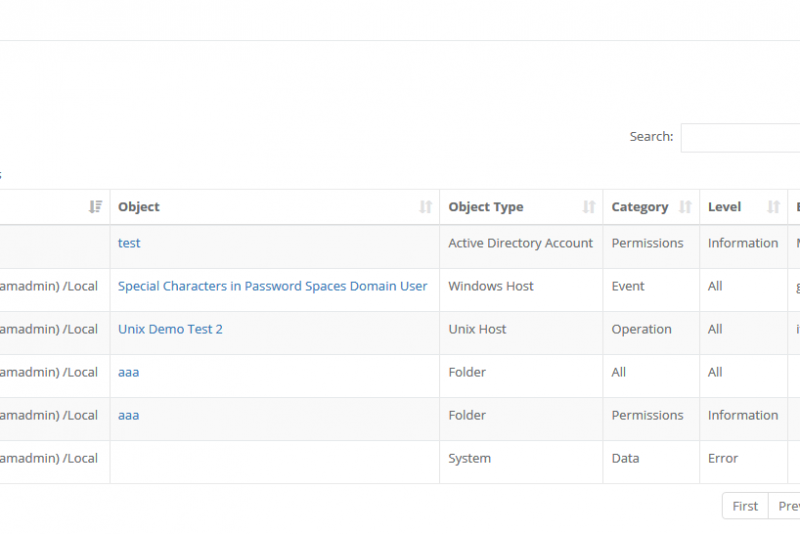Open the "test" object link
The image size is (800, 534).
129,243
